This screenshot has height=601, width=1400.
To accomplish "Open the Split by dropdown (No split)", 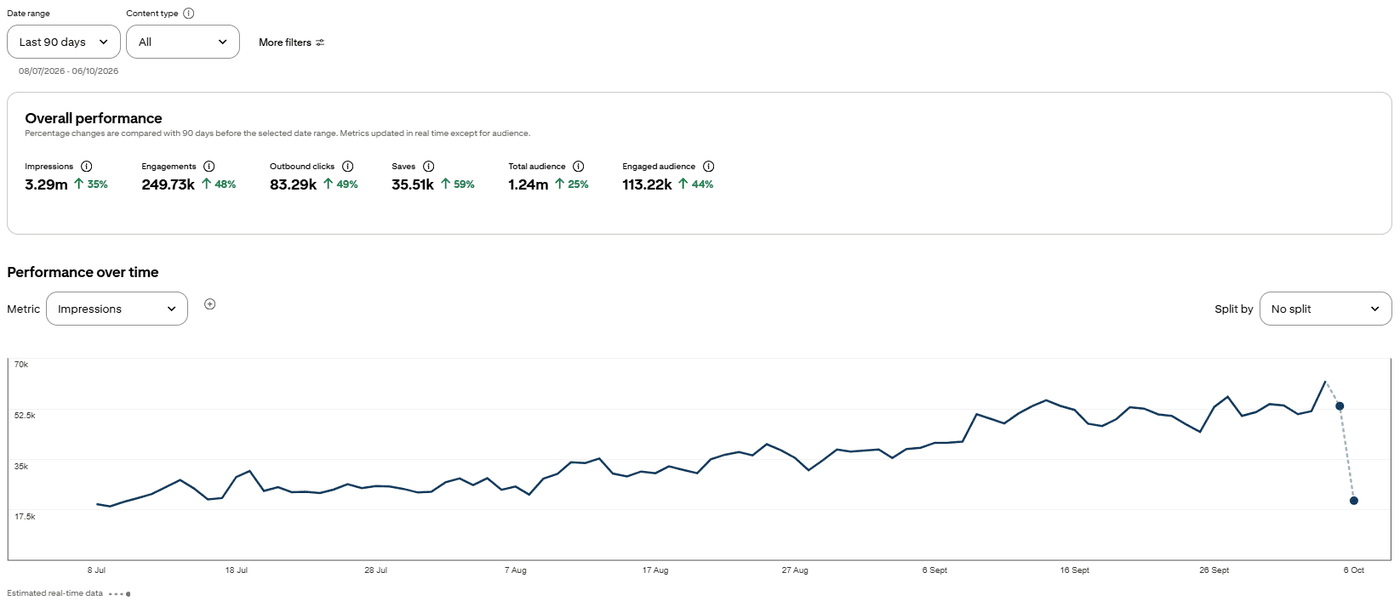I will pyautogui.click(x=1325, y=309).
